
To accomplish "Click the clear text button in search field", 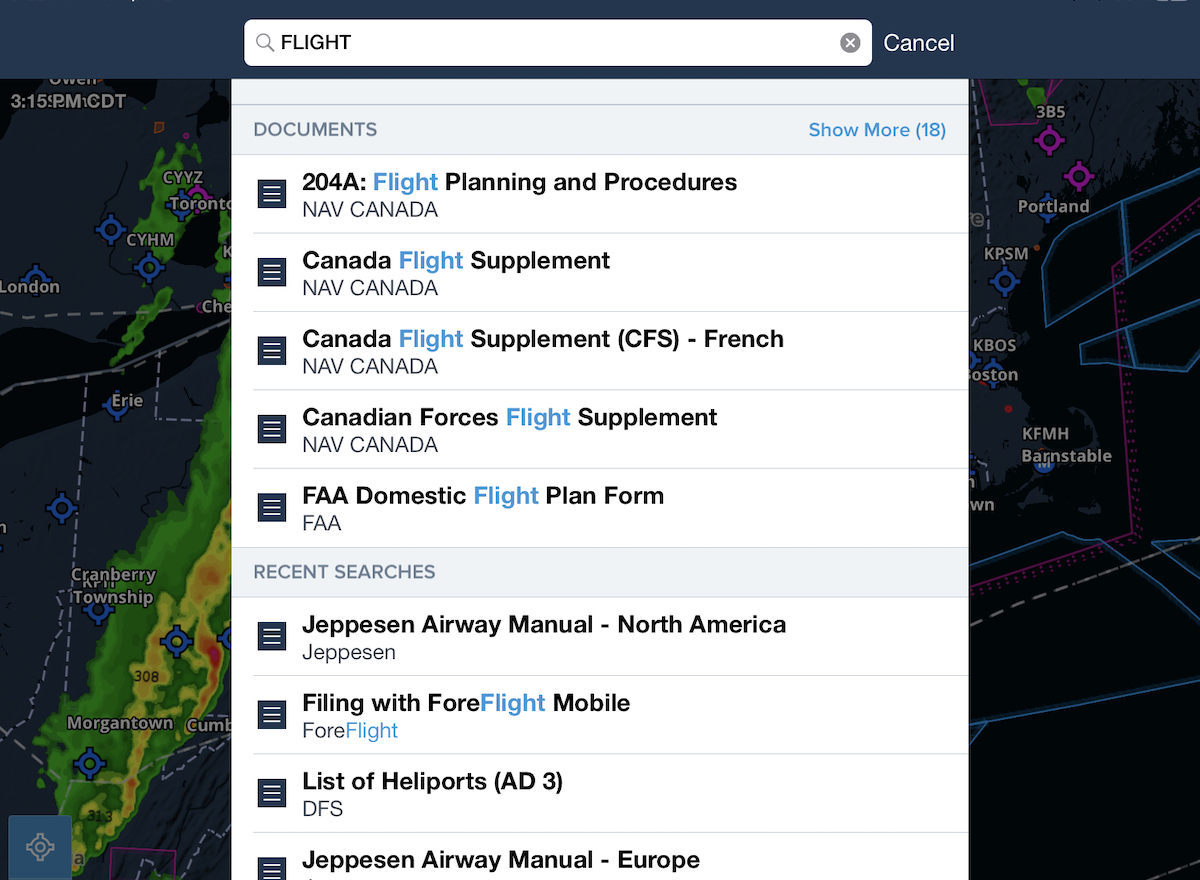I will (850, 43).
